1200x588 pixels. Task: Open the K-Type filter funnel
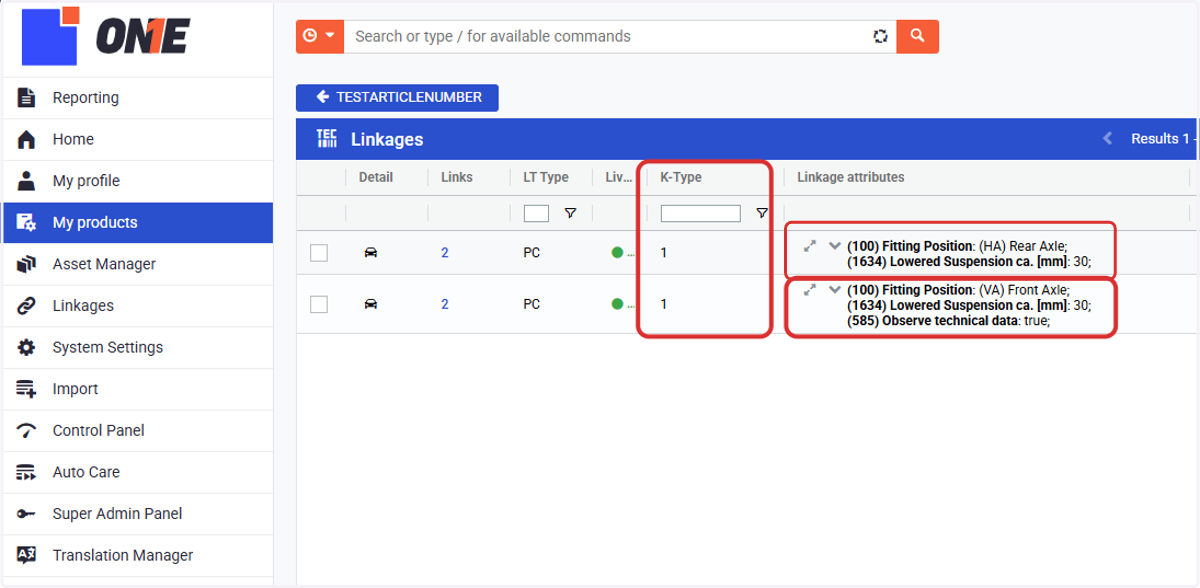tap(762, 213)
